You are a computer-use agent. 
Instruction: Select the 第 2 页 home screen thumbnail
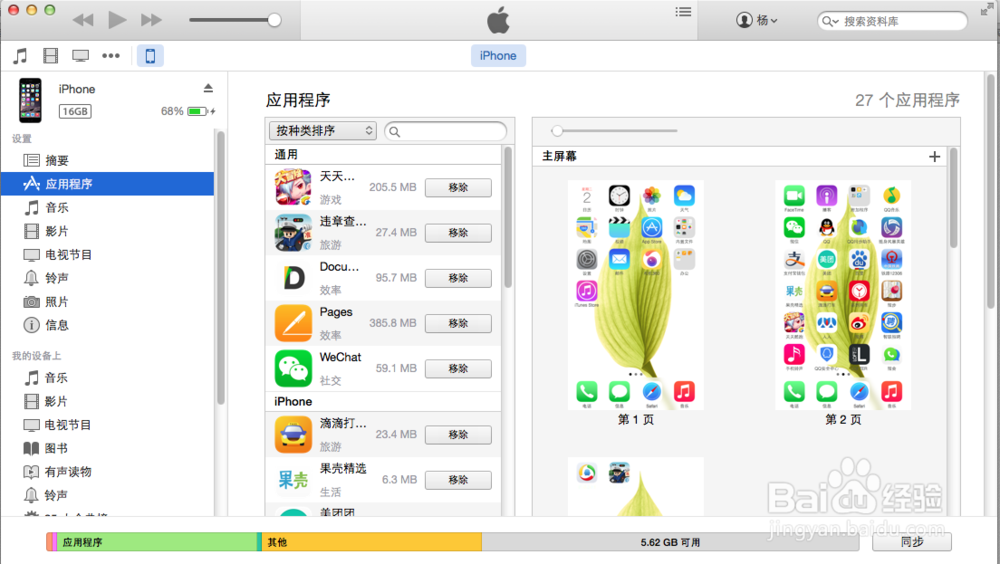[843, 295]
